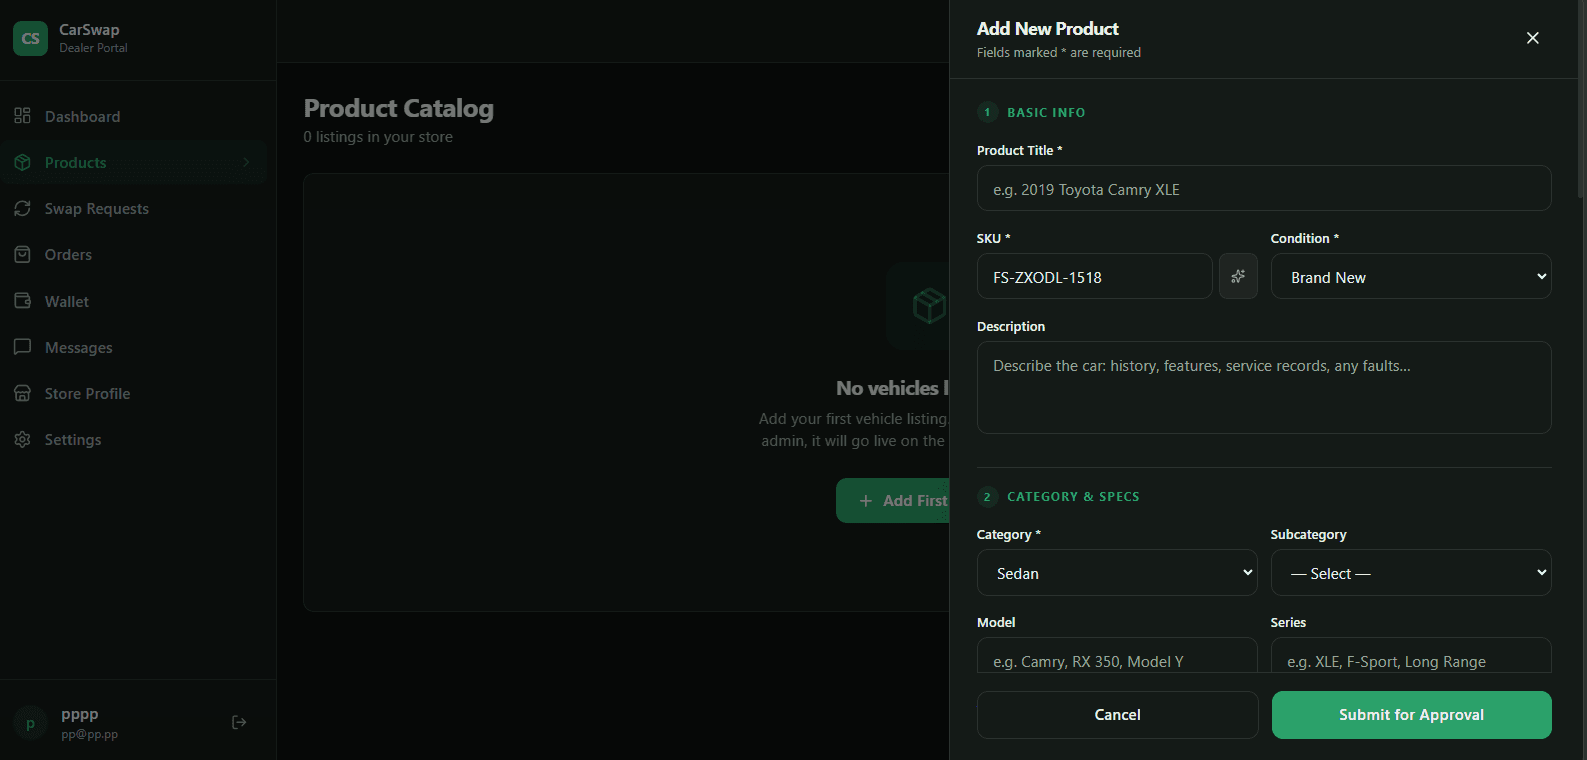This screenshot has width=1587, height=760.
Task: Click Submit for Approval button
Action: (1411, 715)
